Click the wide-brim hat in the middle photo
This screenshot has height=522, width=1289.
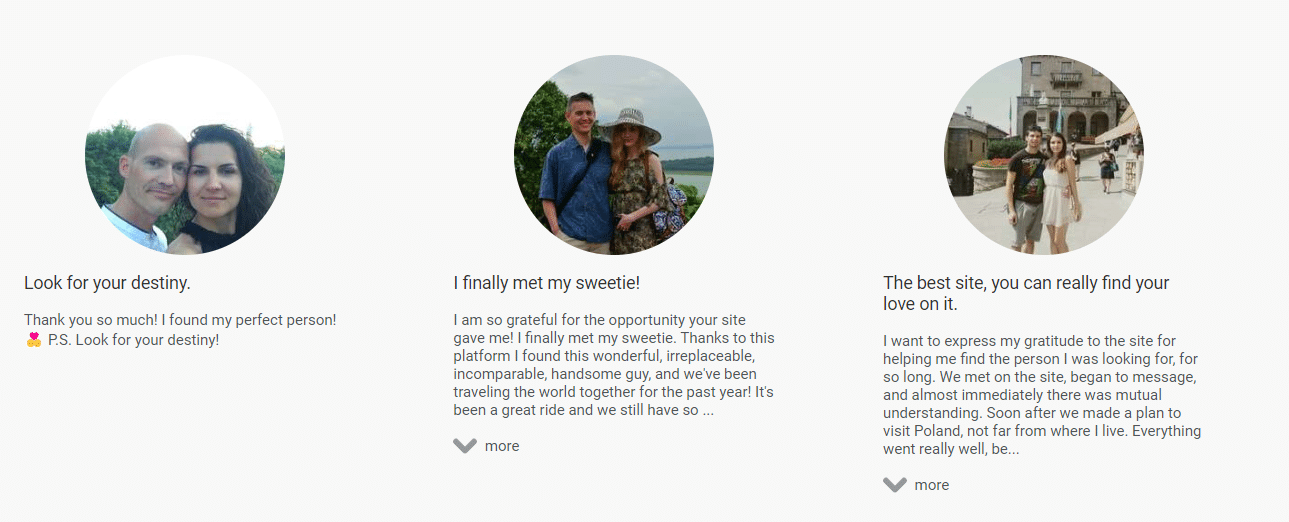[629, 125]
